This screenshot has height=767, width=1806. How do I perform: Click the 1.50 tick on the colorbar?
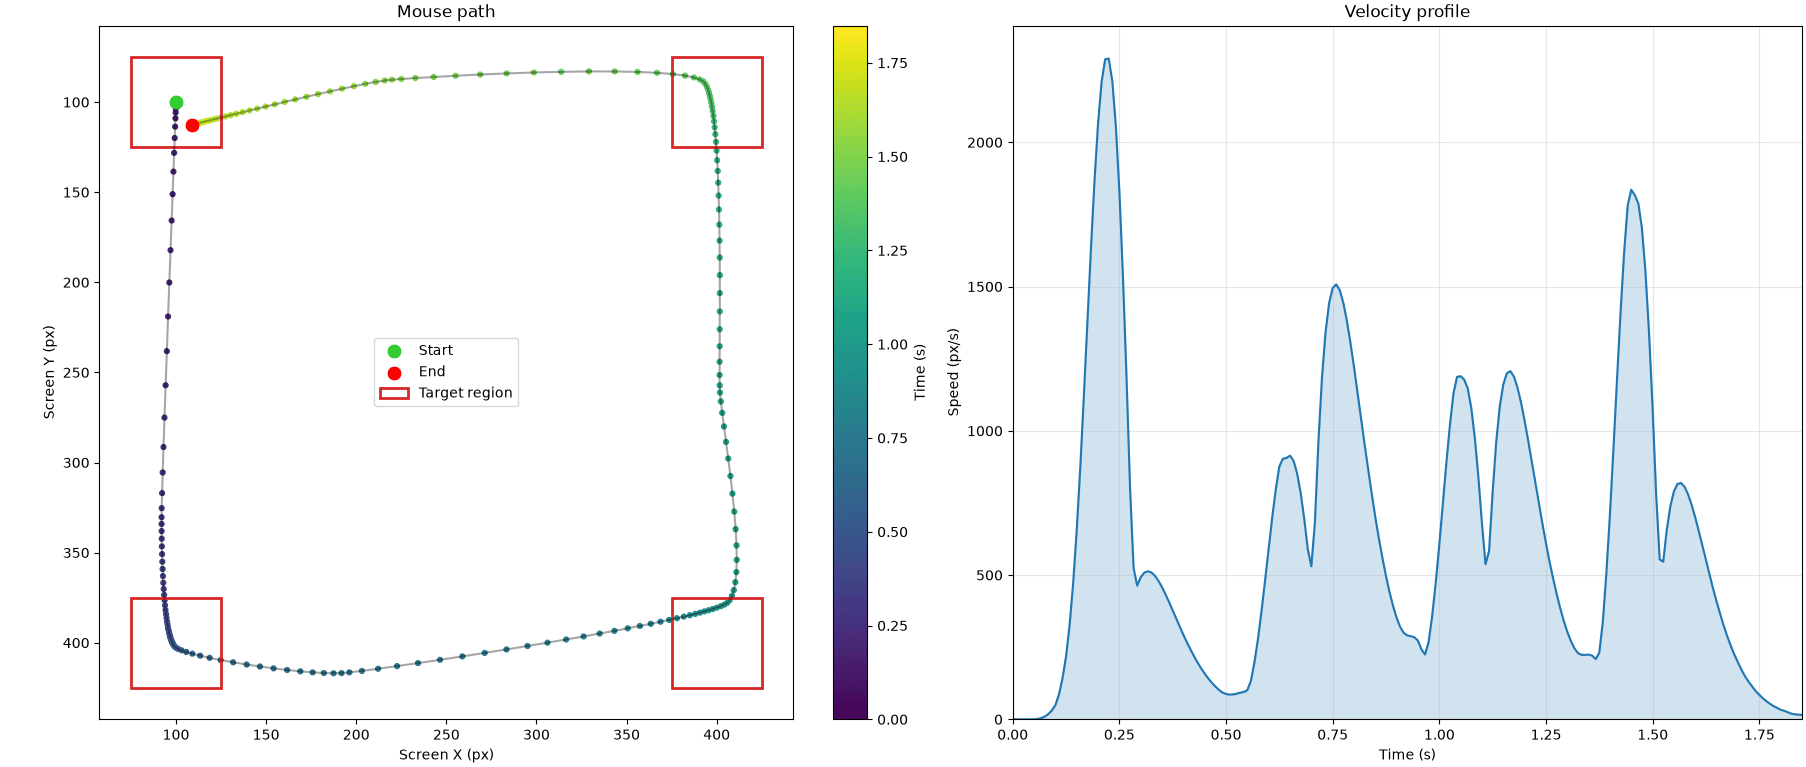click(x=892, y=157)
